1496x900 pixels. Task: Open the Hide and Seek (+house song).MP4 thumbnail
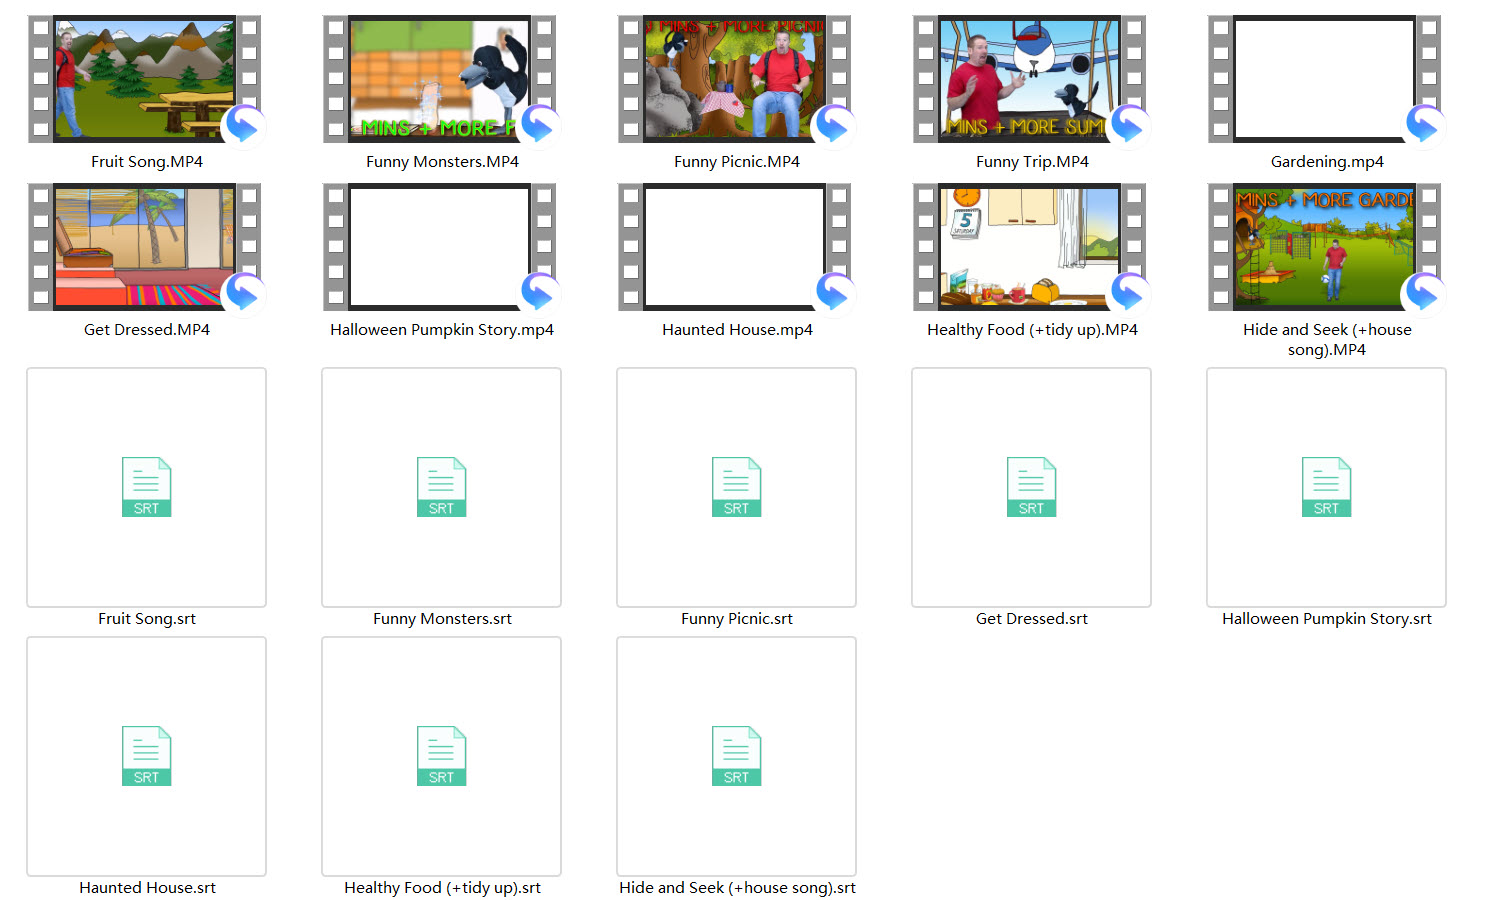point(1325,247)
